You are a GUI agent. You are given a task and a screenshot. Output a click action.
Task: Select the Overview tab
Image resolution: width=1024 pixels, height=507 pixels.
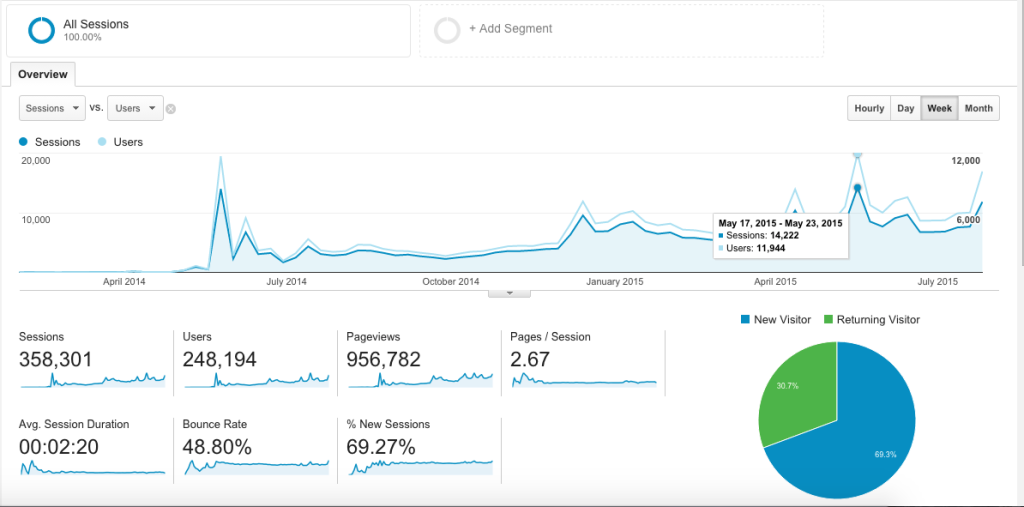click(42, 74)
